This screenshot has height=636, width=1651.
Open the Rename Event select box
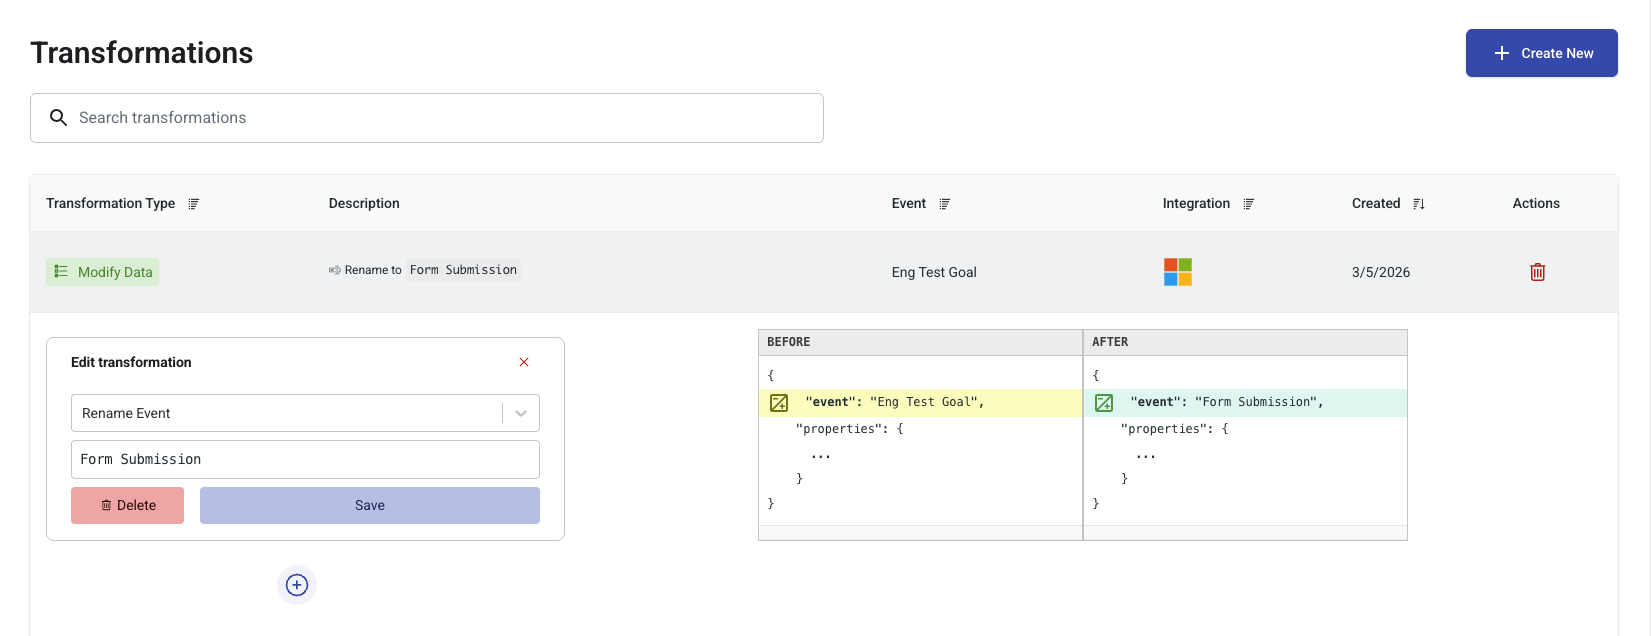click(286, 413)
